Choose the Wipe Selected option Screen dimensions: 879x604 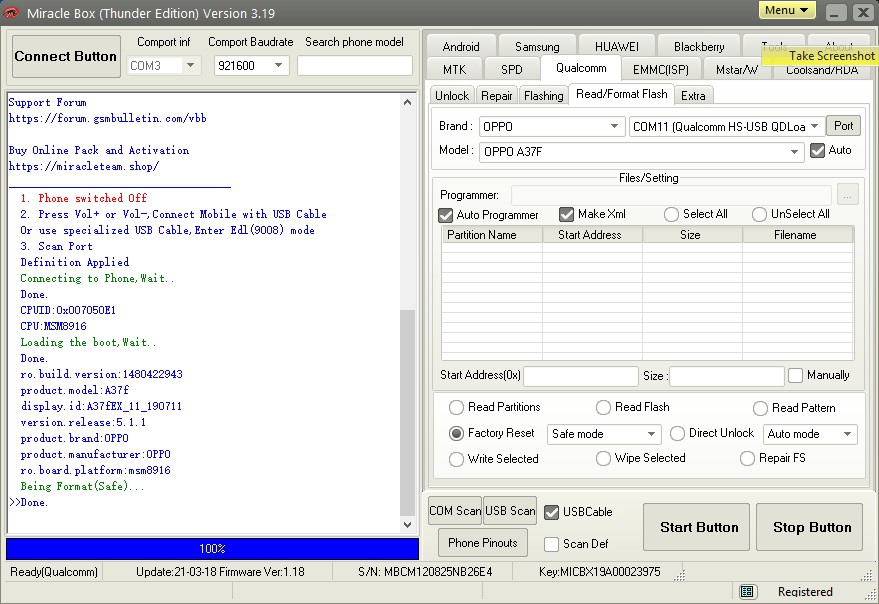pyautogui.click(x=603, y=459)
